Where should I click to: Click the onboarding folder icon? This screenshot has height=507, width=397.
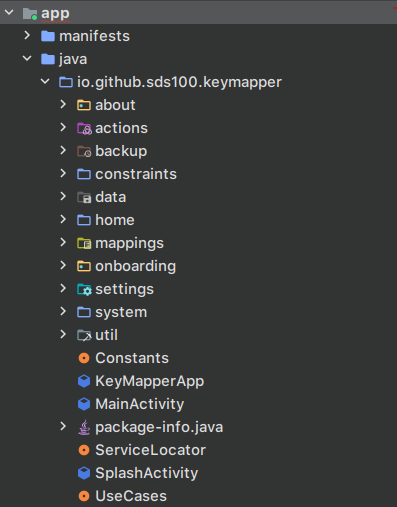pos(84,266)
